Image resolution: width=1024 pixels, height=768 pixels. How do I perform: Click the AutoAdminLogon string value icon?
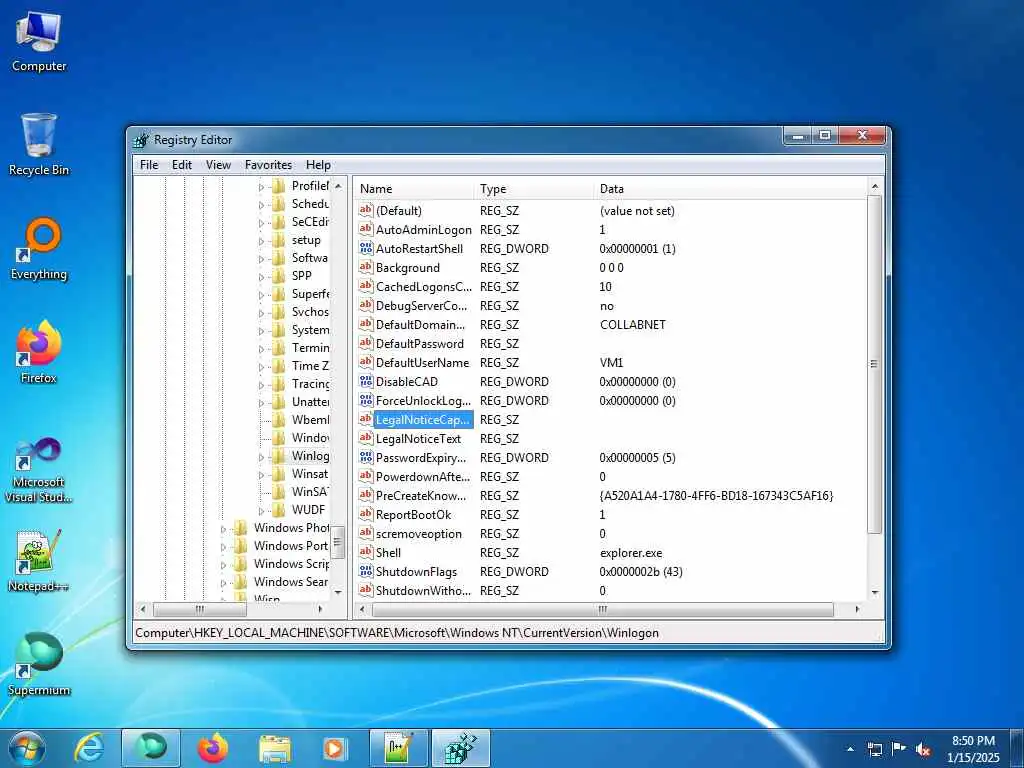[366, 229]
